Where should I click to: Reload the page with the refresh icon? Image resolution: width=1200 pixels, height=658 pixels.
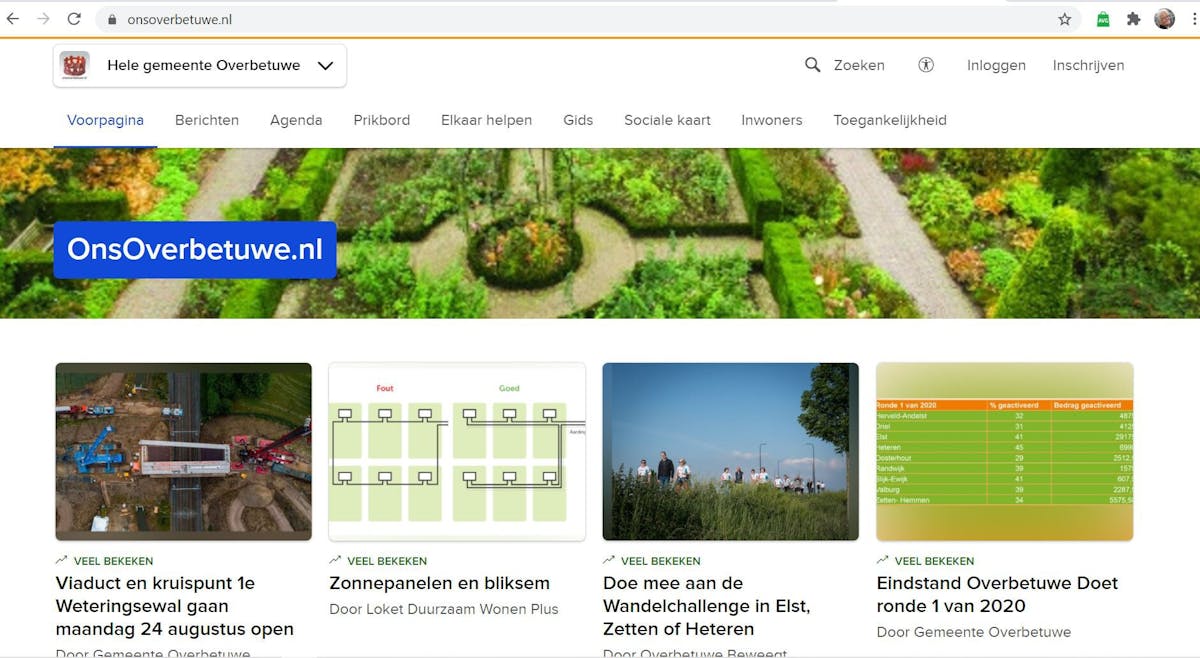74,19
